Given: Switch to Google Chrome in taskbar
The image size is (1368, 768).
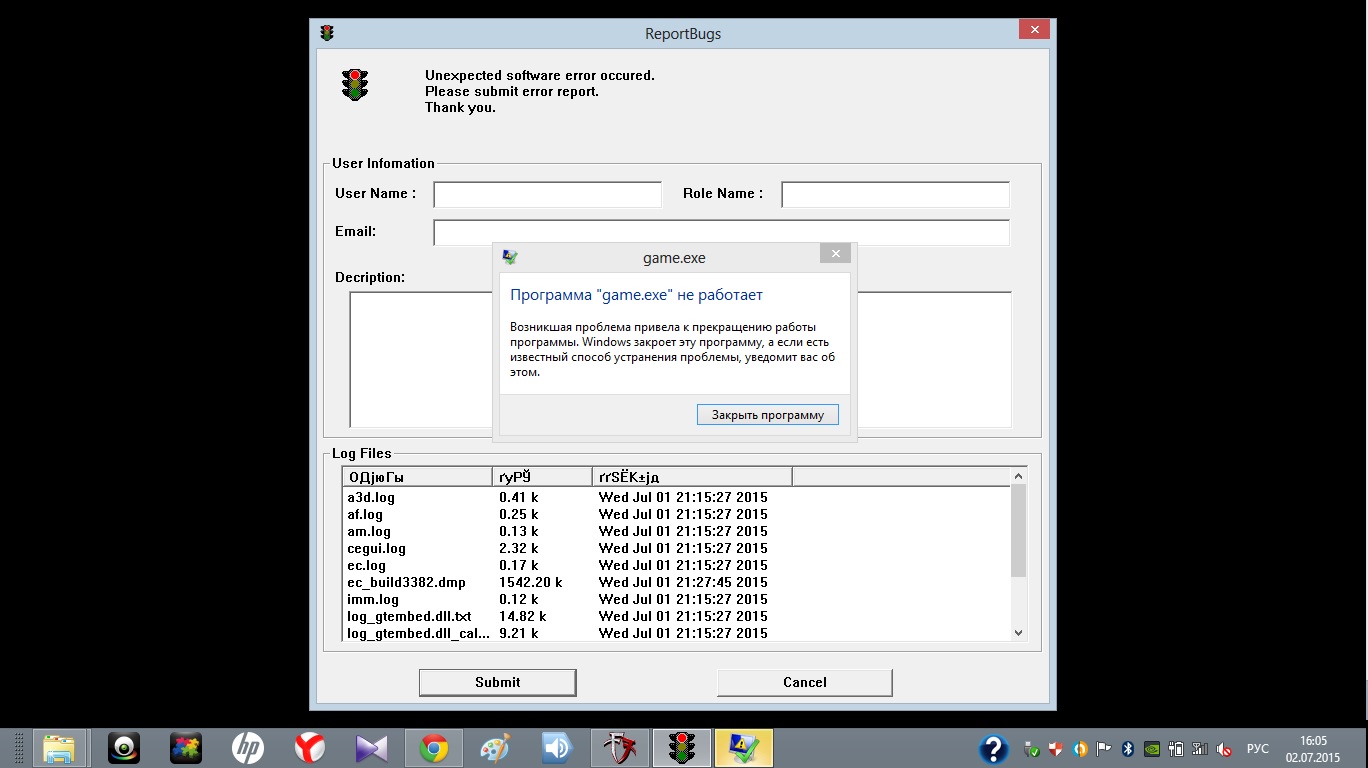Looking at the screenshot, I should tap(433, 748).
